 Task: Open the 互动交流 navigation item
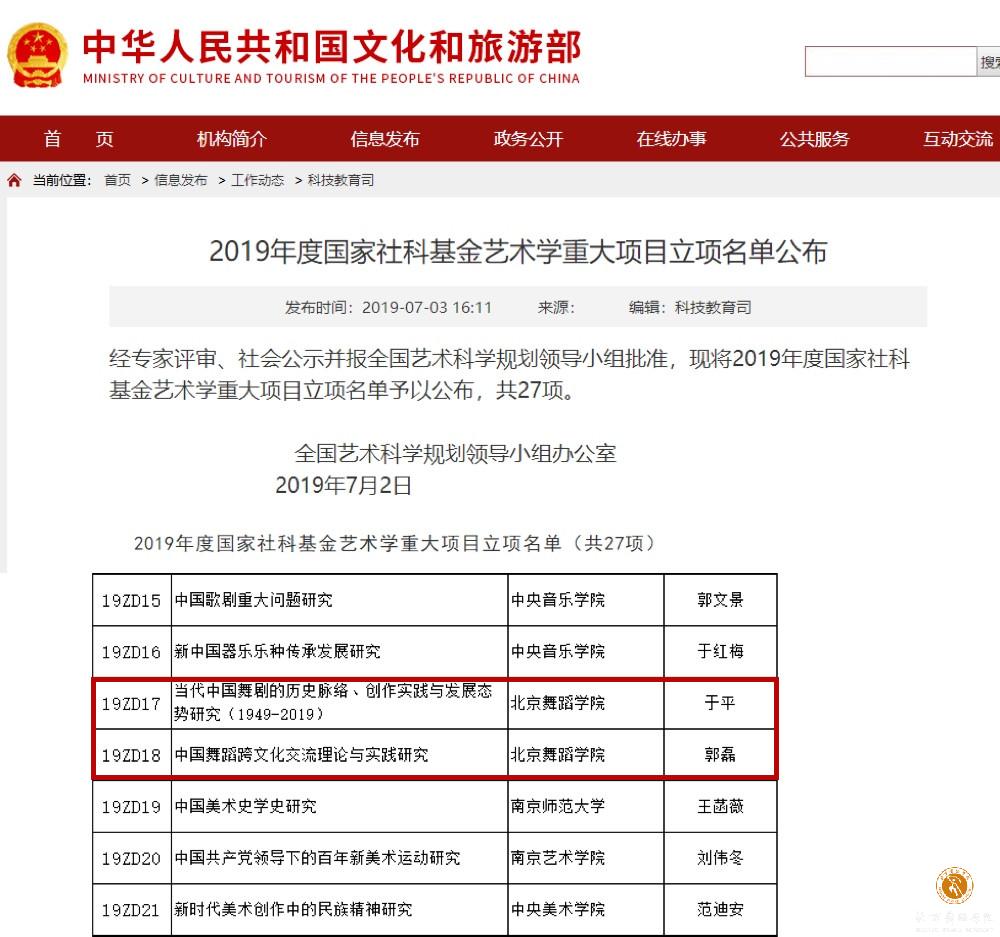[958, 138]
